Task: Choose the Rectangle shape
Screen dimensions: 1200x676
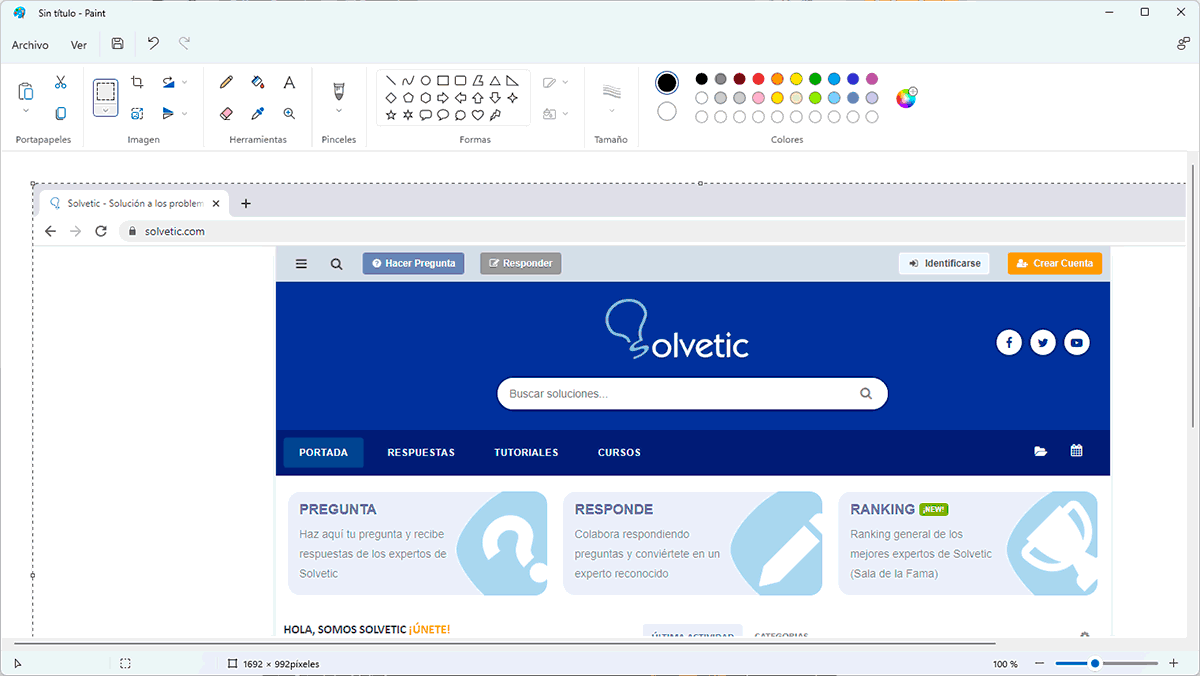Action: (x=443, y=80)
